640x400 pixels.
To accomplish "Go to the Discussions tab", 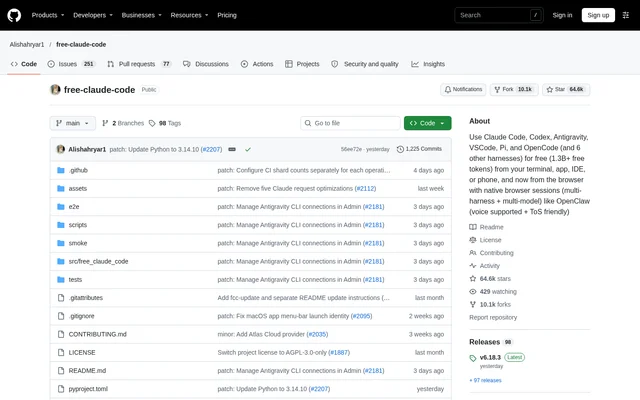I will pos(206,64).
